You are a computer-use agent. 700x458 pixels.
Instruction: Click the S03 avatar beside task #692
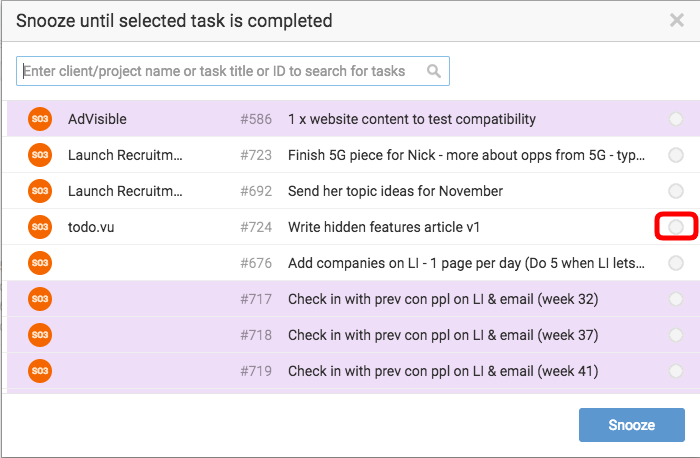(x=40, y=191)
